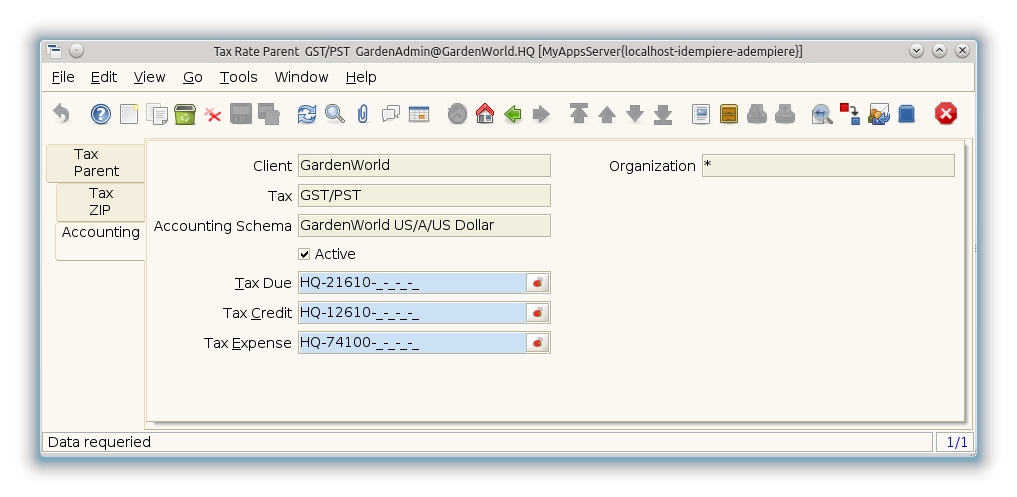Viewport: 1017px width, 497px height.
Task: Switch to the Tax ZIP tab
Action: point(100,202)
